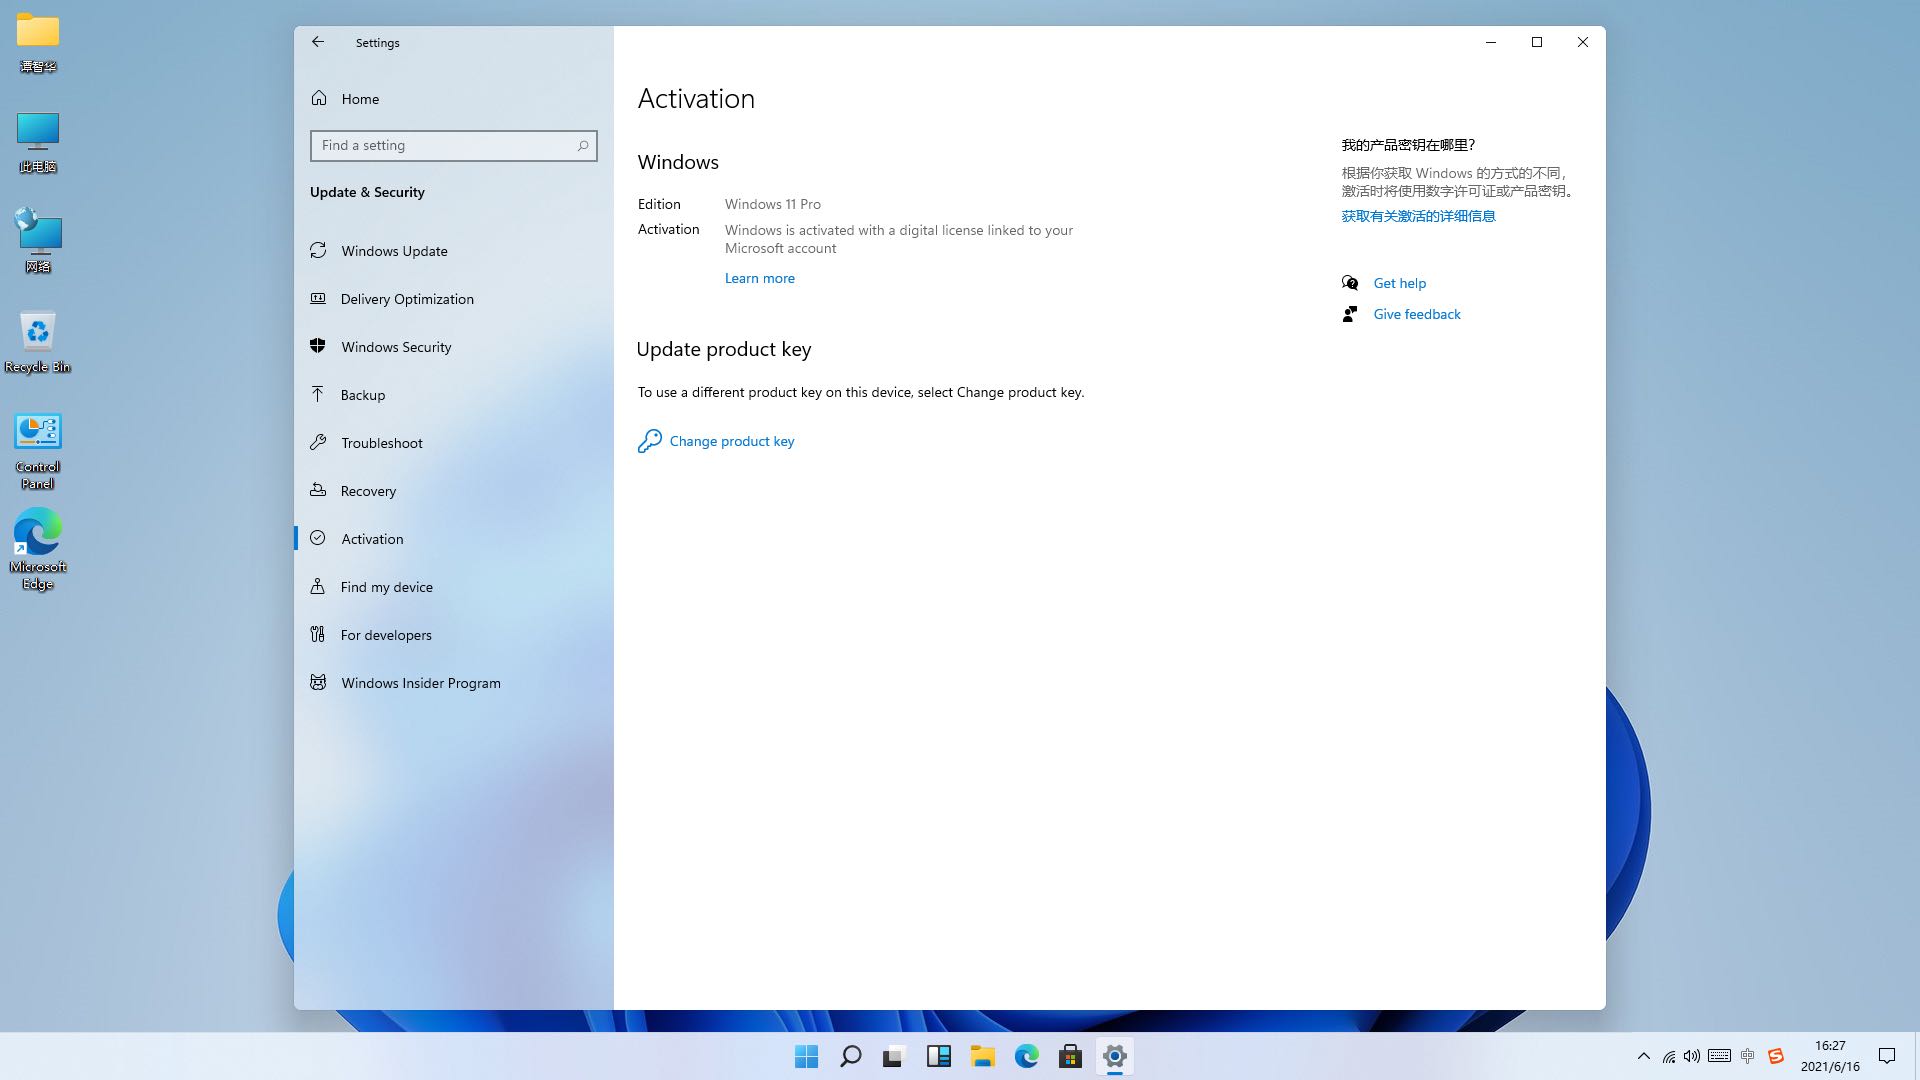Image resolution: width=1920 pixels, height=1080 pixels.
Task: Click the Give feedback link
Action: [x=1416, y=314]
